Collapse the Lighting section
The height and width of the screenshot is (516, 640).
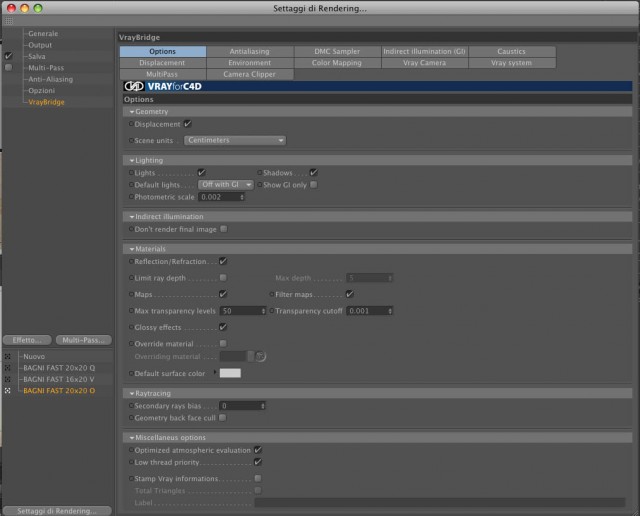pos(132,160)
